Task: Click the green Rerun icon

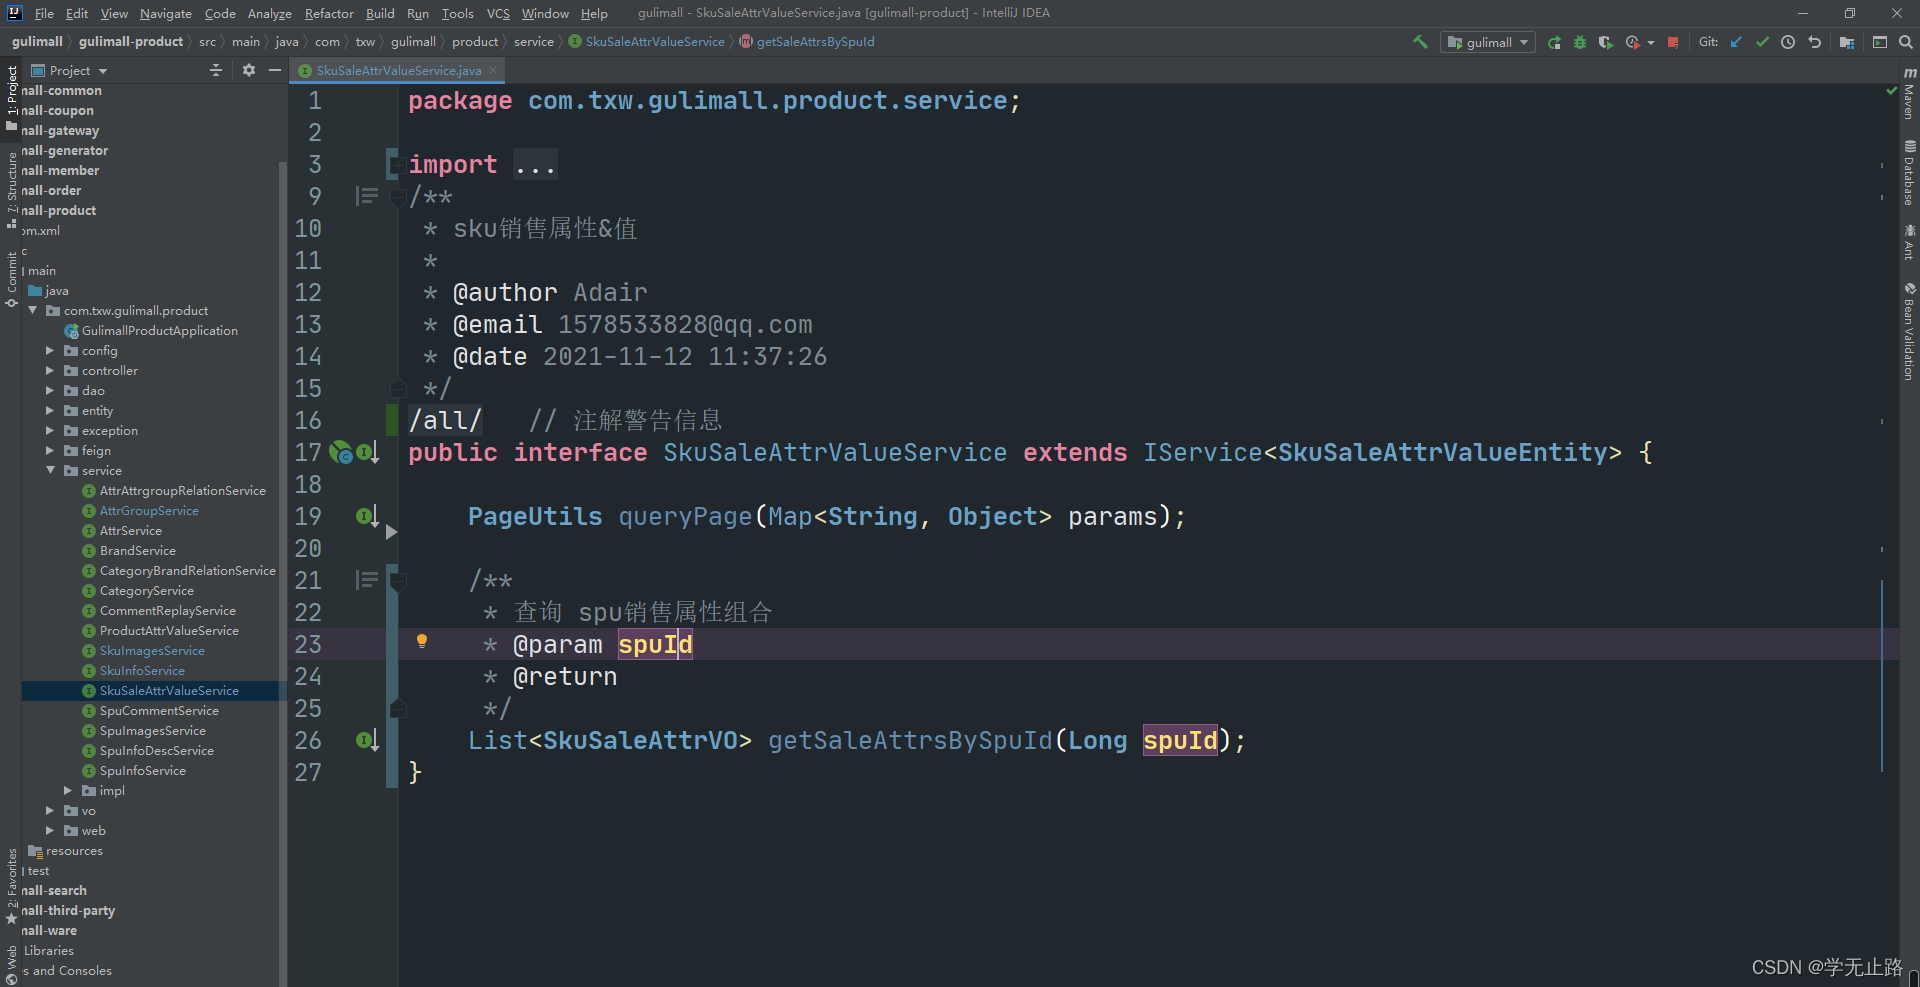Action: pos(1554,42)
